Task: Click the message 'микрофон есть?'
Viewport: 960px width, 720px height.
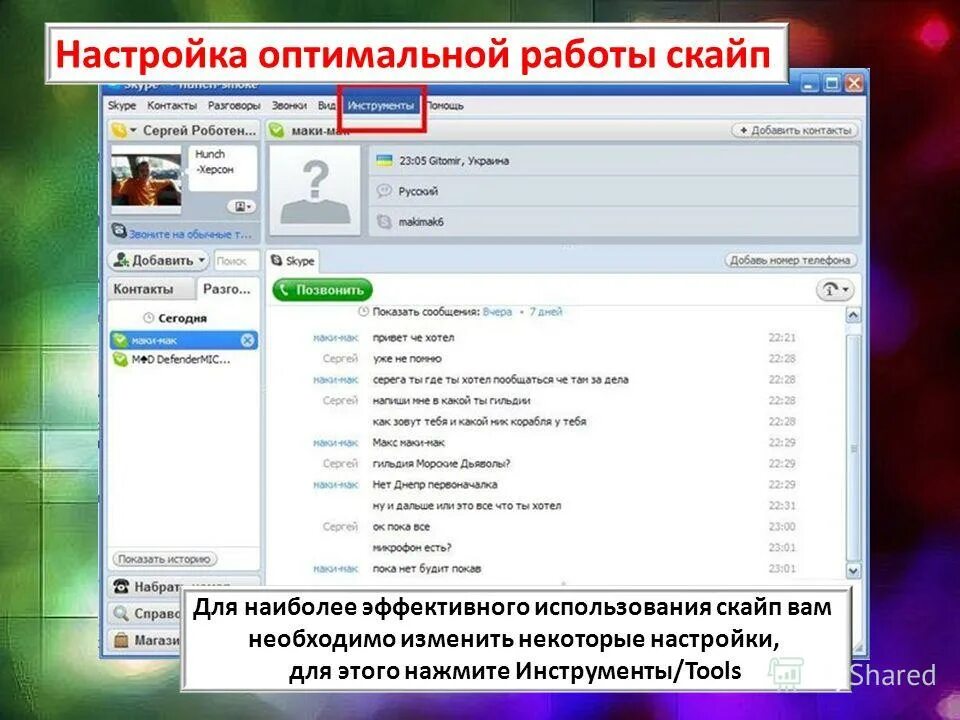Action: pos(412,547)
